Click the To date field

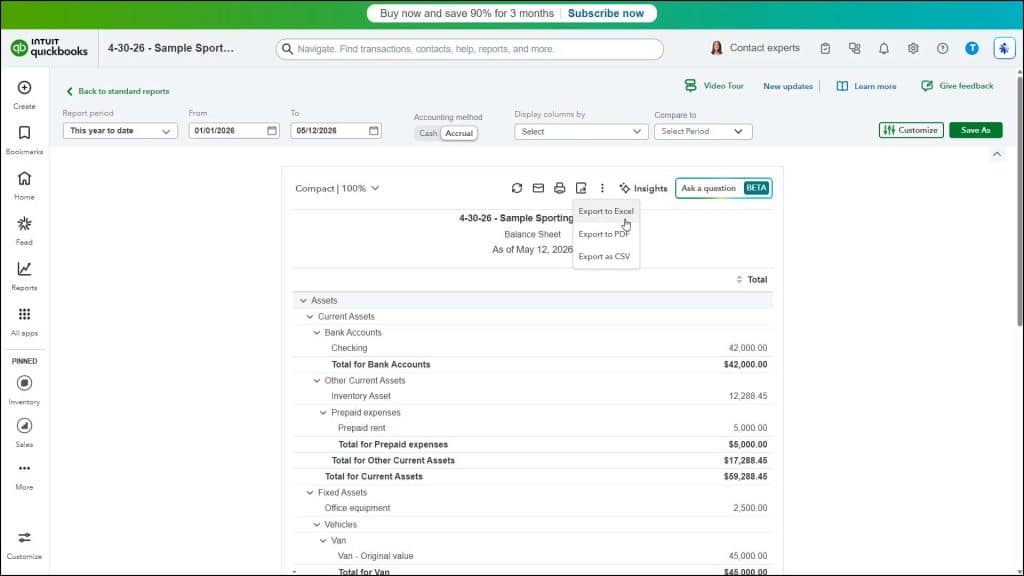pyautogui.click(x=336, y=131)
